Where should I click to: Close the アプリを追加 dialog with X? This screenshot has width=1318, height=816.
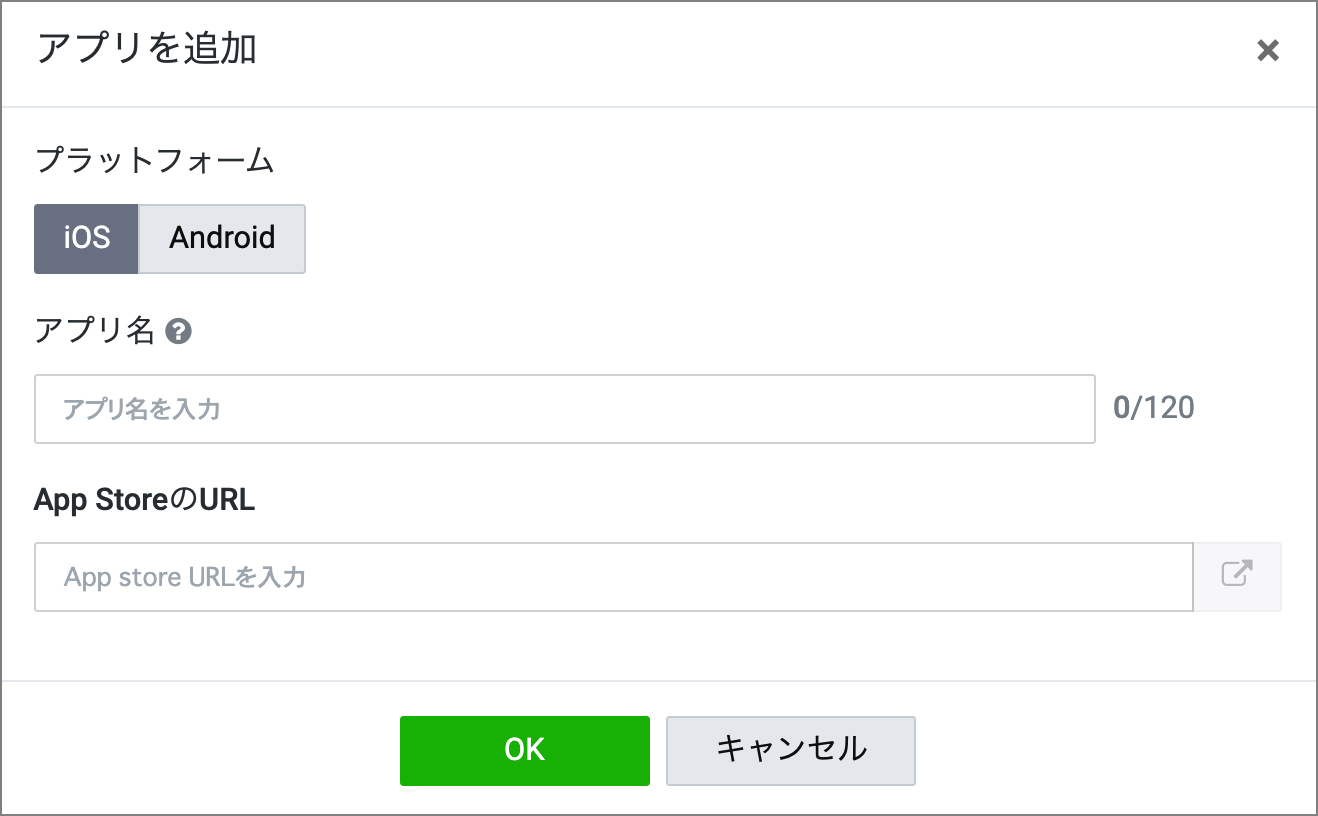pyautogui.click(x=1267, y=51)
